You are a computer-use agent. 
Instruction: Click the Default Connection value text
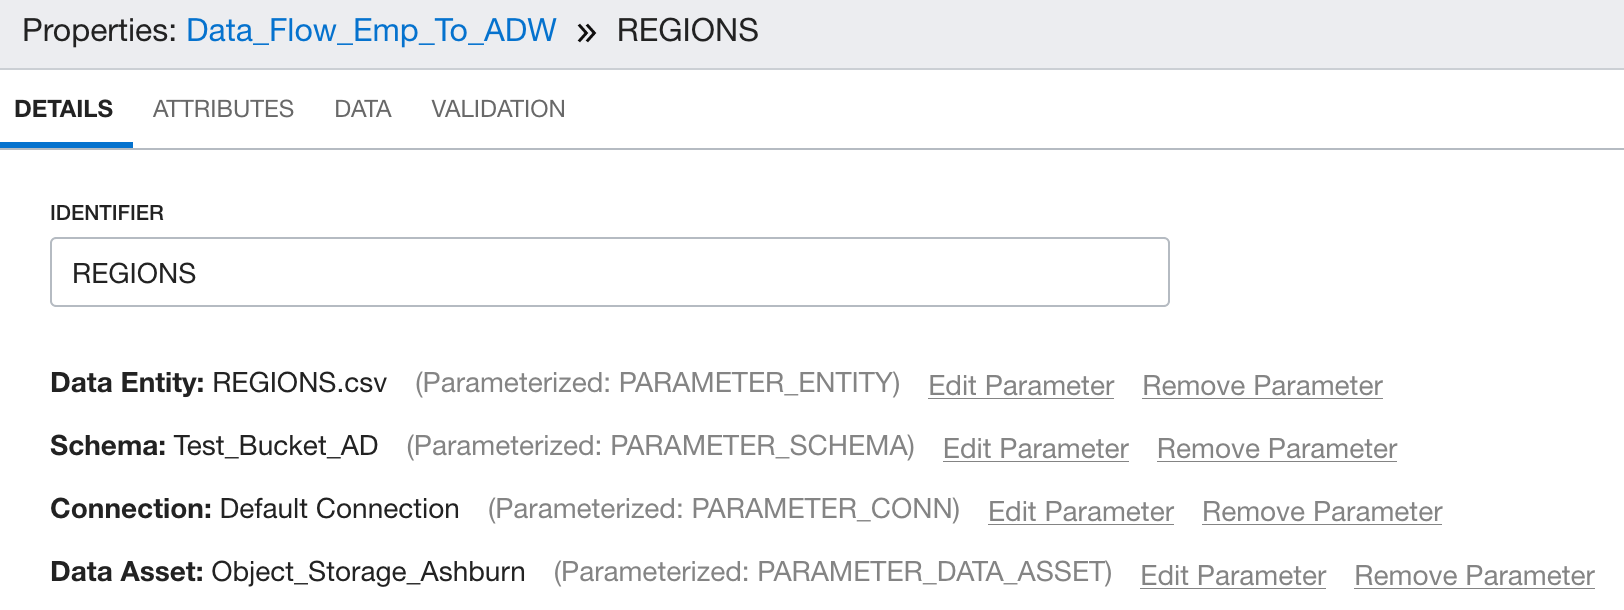pyautogui.click(x=340, y=509)
